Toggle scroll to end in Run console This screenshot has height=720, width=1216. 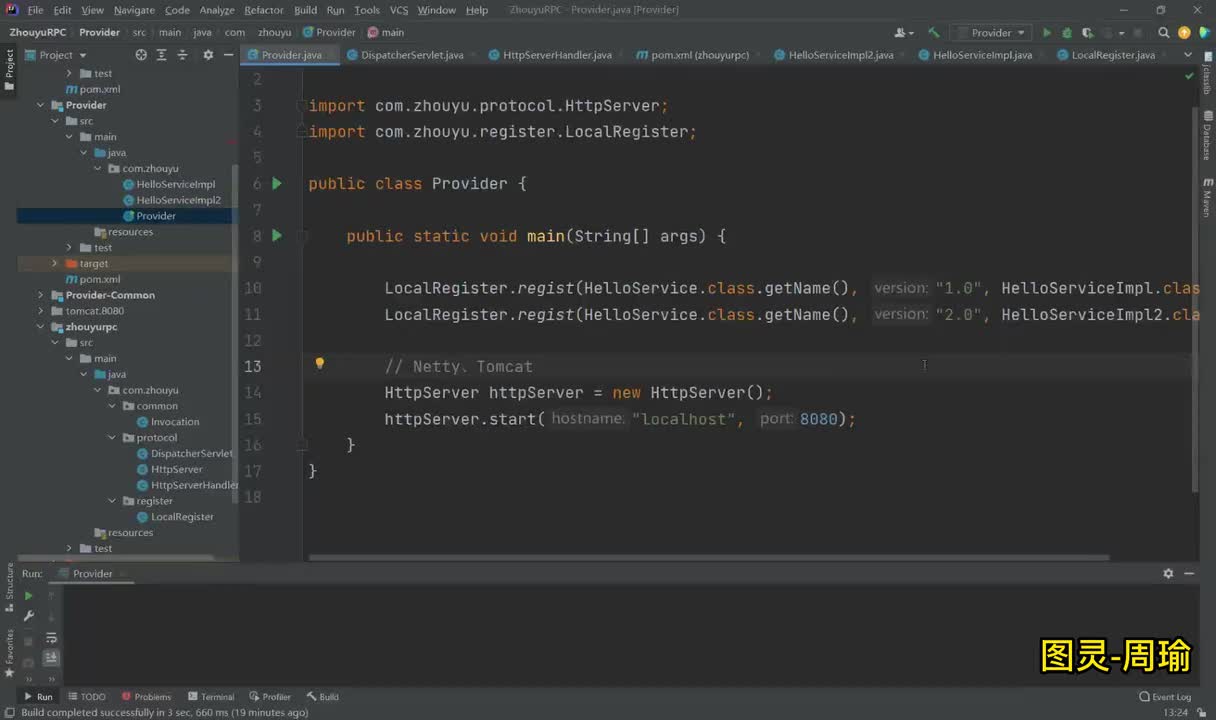[51, 657]
